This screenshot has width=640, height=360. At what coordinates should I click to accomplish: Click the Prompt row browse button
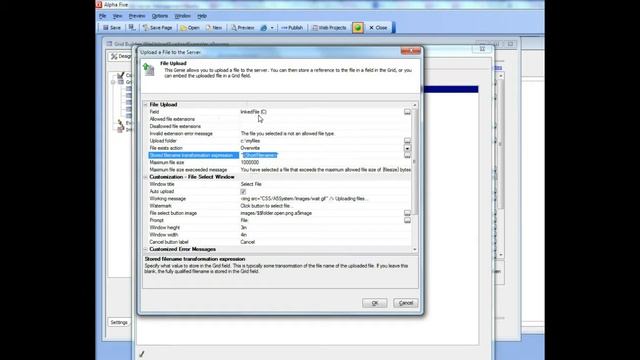click(x=407, y=220)
